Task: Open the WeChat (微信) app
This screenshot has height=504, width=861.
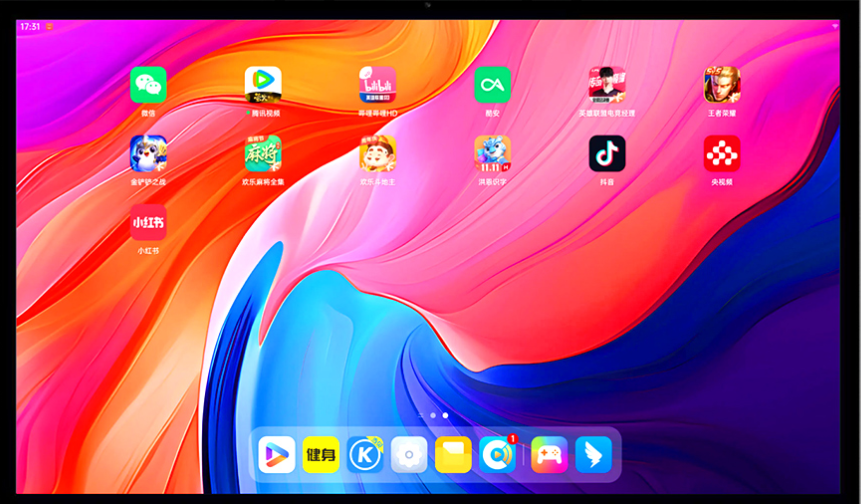Action: [x=148, y=86]
